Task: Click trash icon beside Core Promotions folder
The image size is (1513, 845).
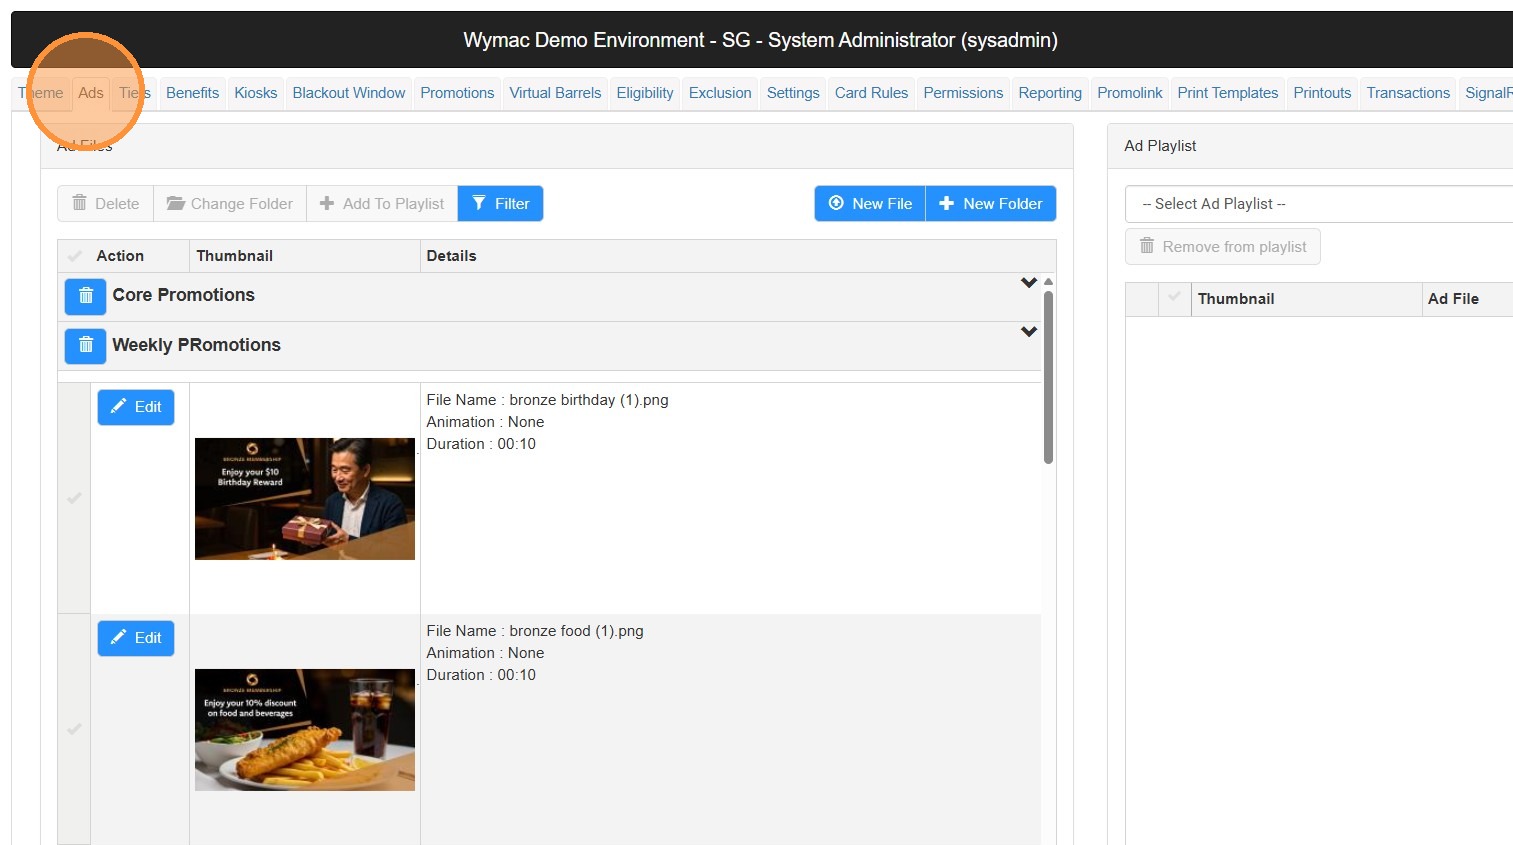Action: (85, 296)
